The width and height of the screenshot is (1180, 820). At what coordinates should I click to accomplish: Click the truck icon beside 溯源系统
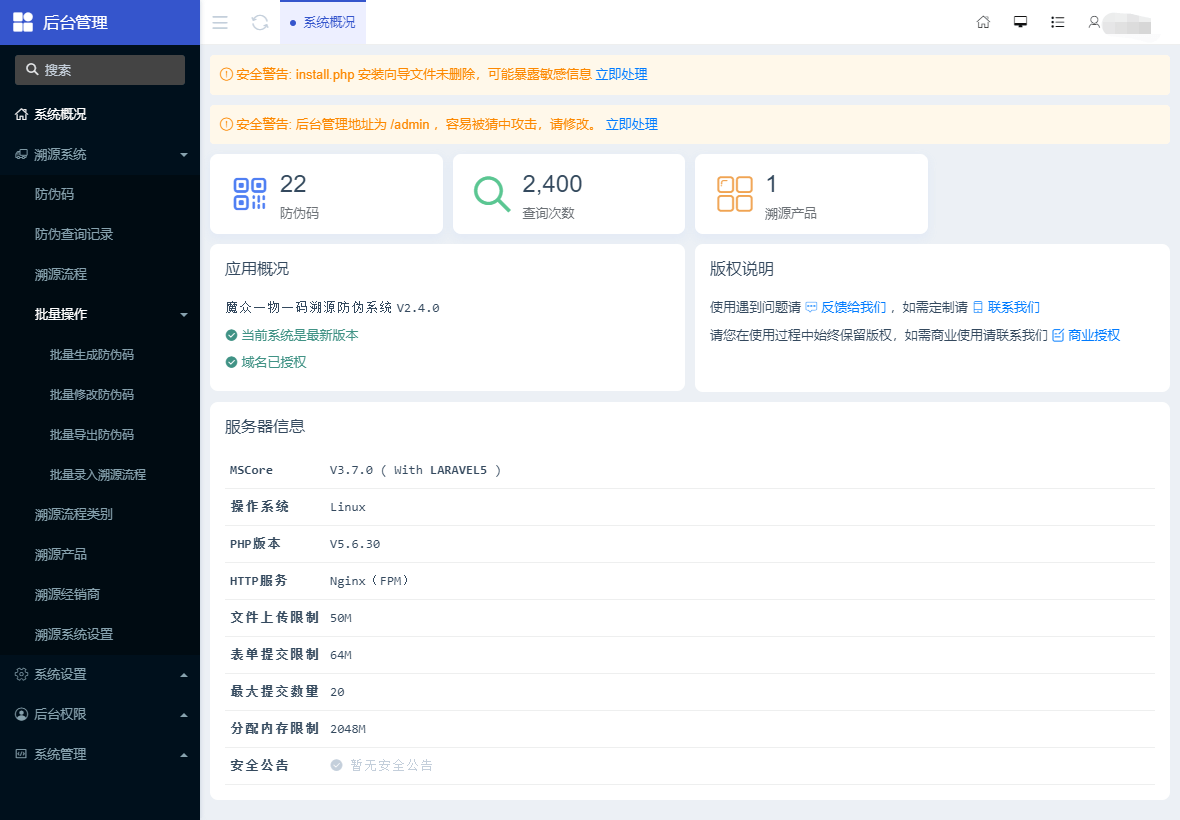21,154
